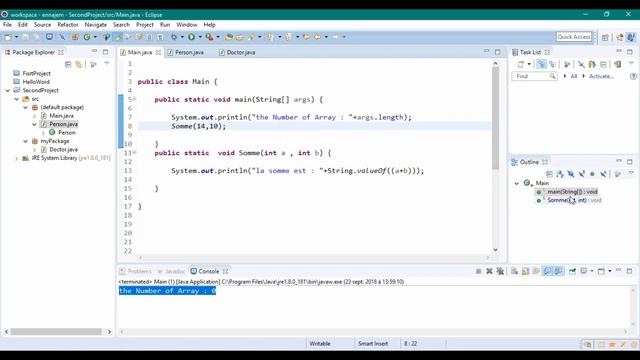Viewport: 640px width, 360px height.
Task: Click Collapse All icon in Outline toolbar
Action: pyautogui.click(x=549, y=174)
